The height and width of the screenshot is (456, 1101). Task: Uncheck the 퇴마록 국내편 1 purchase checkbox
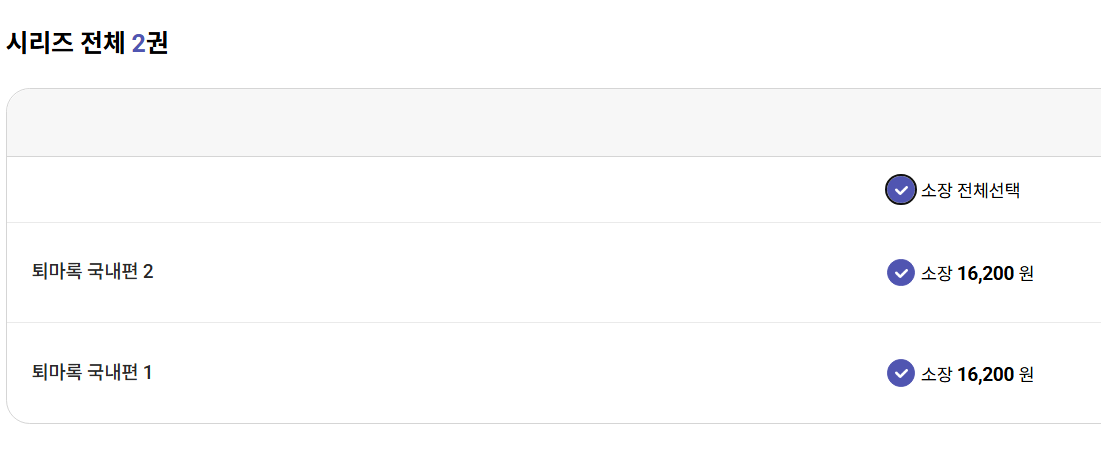tap(900, 373)
